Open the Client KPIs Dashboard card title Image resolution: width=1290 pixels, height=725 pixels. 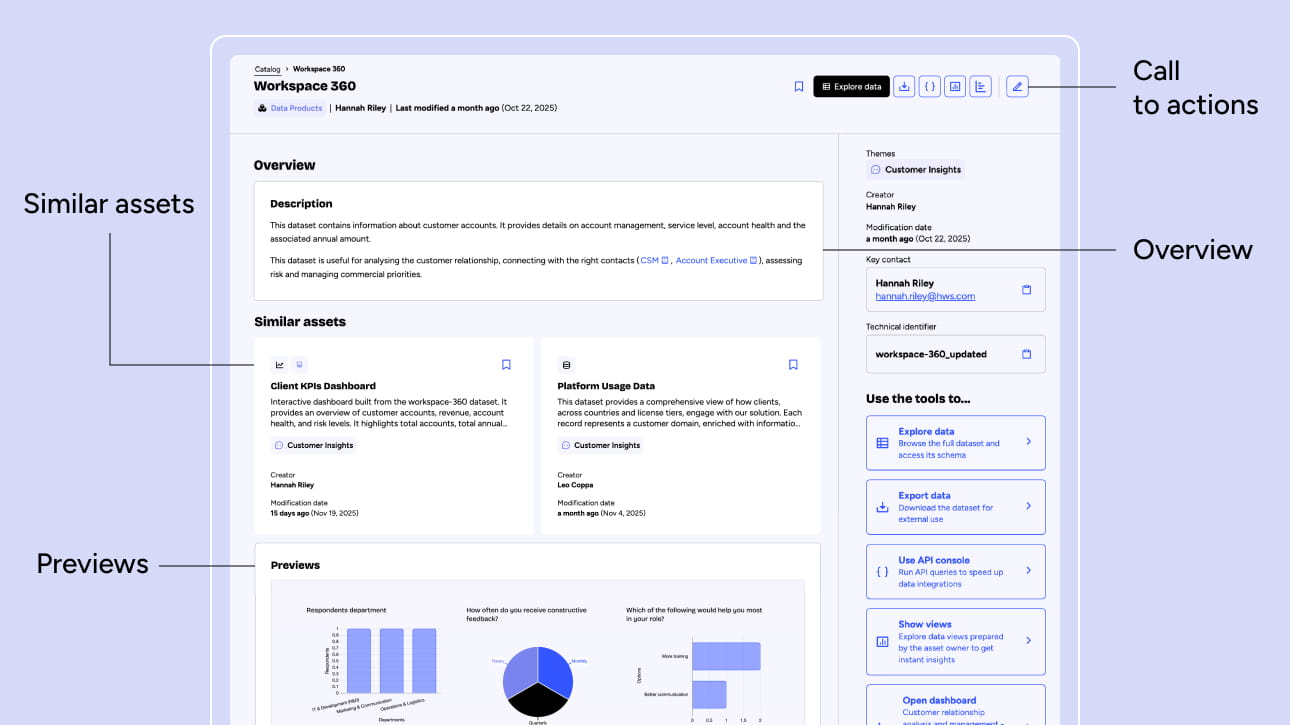coord(323,386)
